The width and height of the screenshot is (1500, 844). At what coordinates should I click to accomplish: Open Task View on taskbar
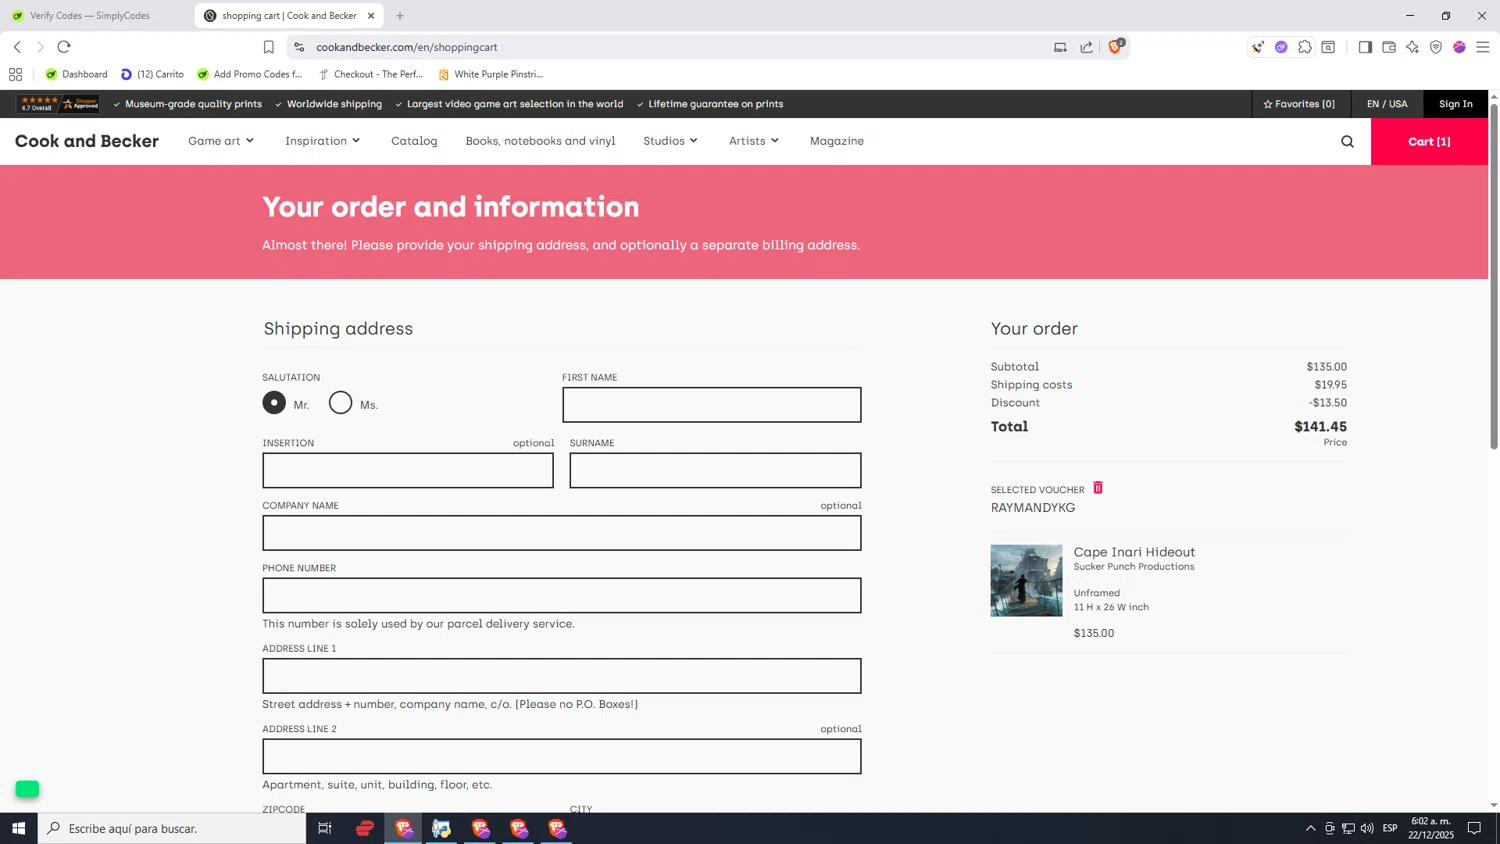point(325,828)
